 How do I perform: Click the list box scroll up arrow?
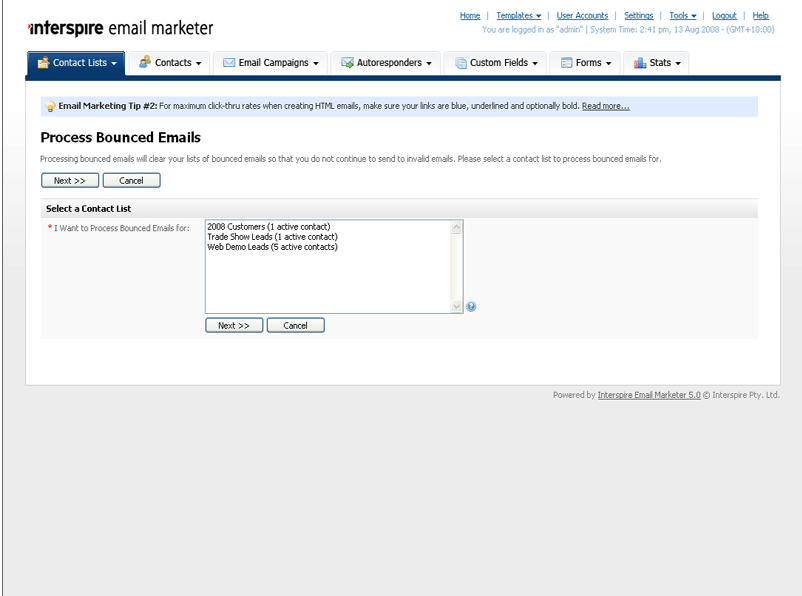pyautogui.click(x=456, y=227)
